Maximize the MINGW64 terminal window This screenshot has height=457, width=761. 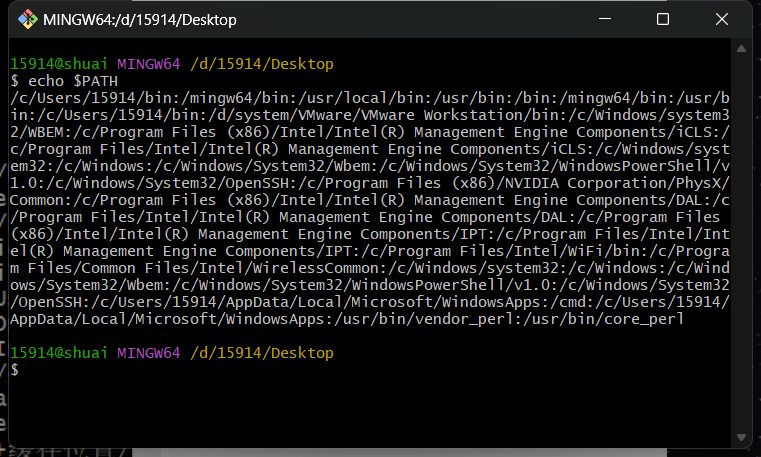point(662,19)
